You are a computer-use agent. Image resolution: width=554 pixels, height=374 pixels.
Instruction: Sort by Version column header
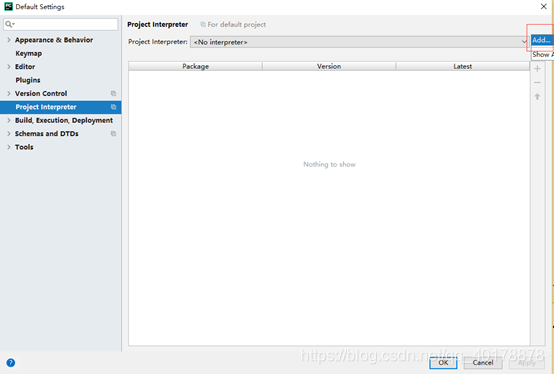(329, 66)
